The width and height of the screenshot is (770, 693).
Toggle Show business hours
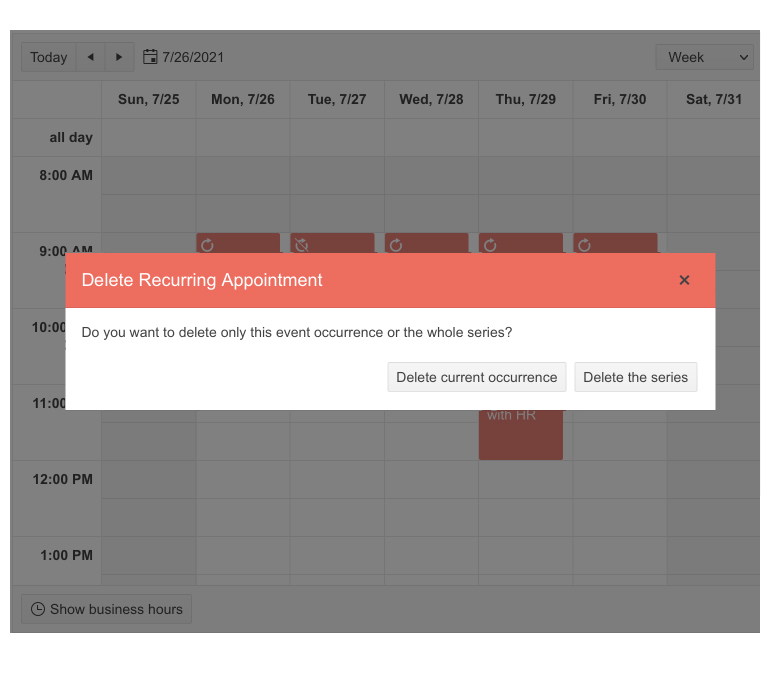point(107,609)
